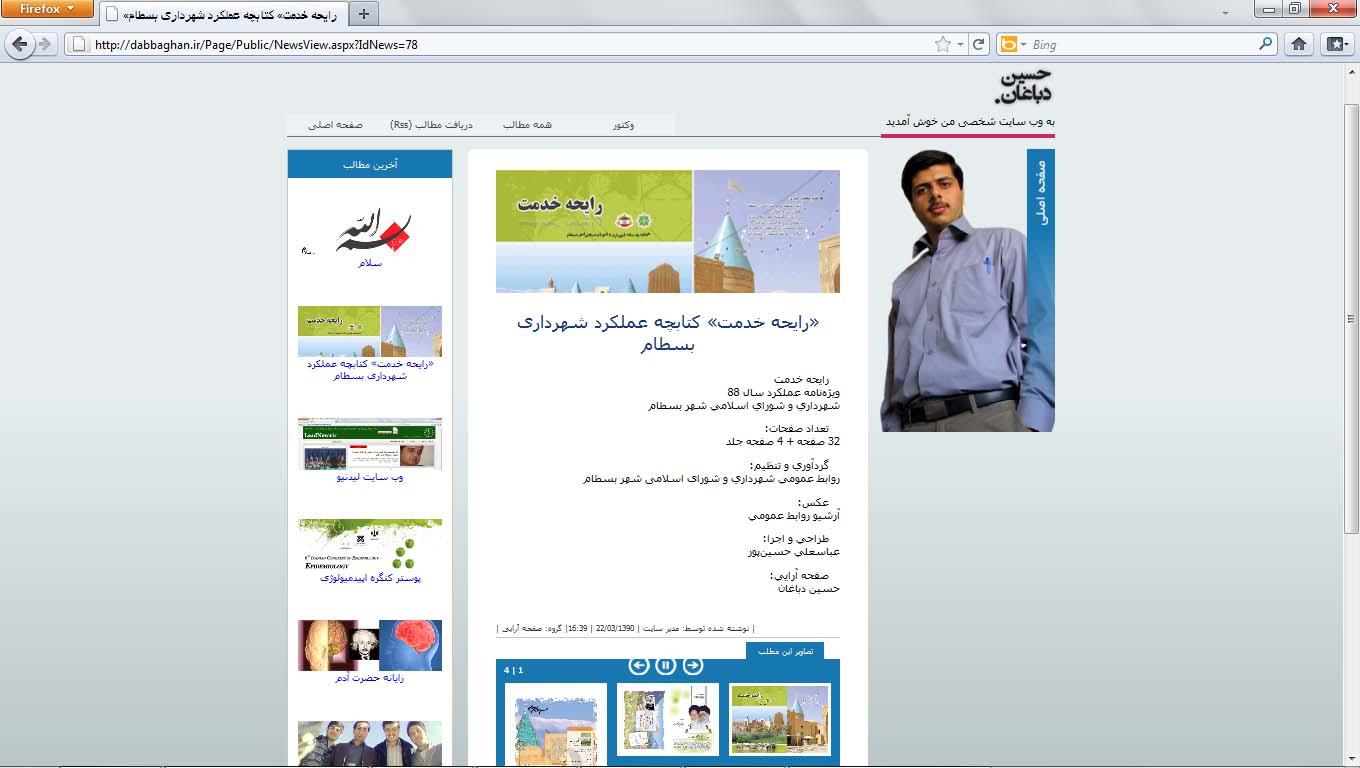
Task: Open the Firefox Home page
Action: pos(1298,44)
